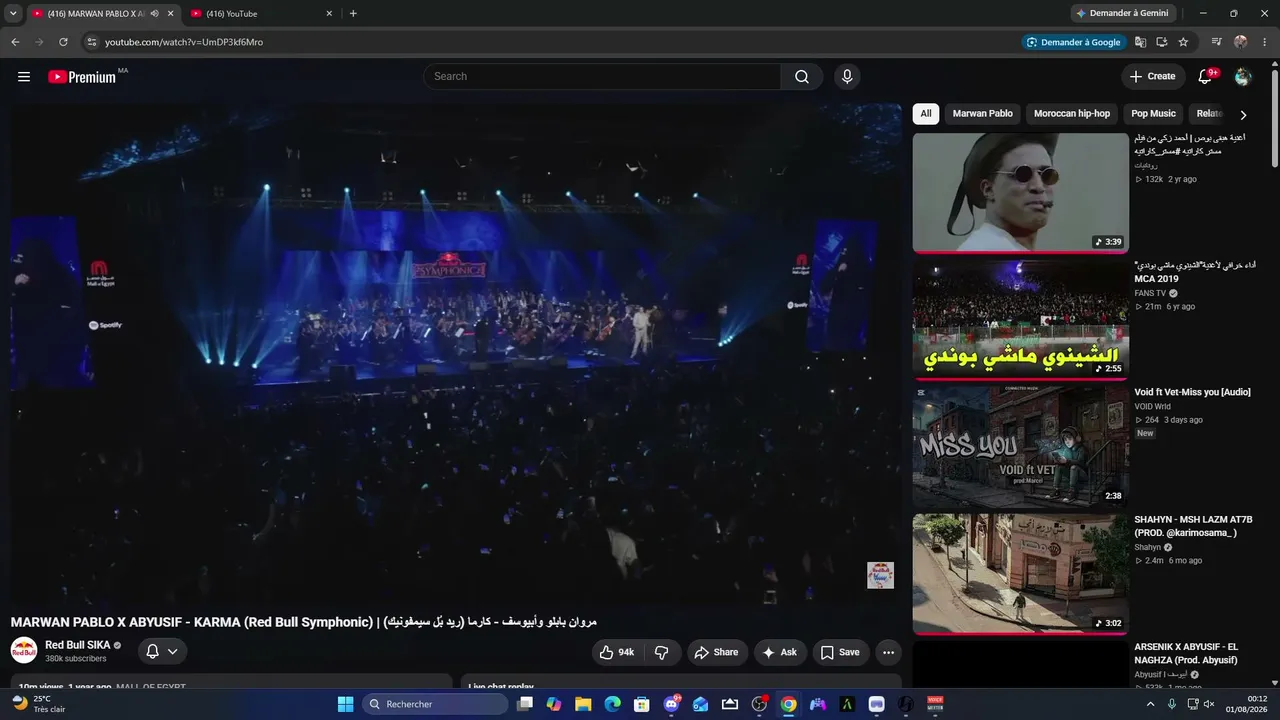
Task: Reload the current browser page
Action: 63,42
